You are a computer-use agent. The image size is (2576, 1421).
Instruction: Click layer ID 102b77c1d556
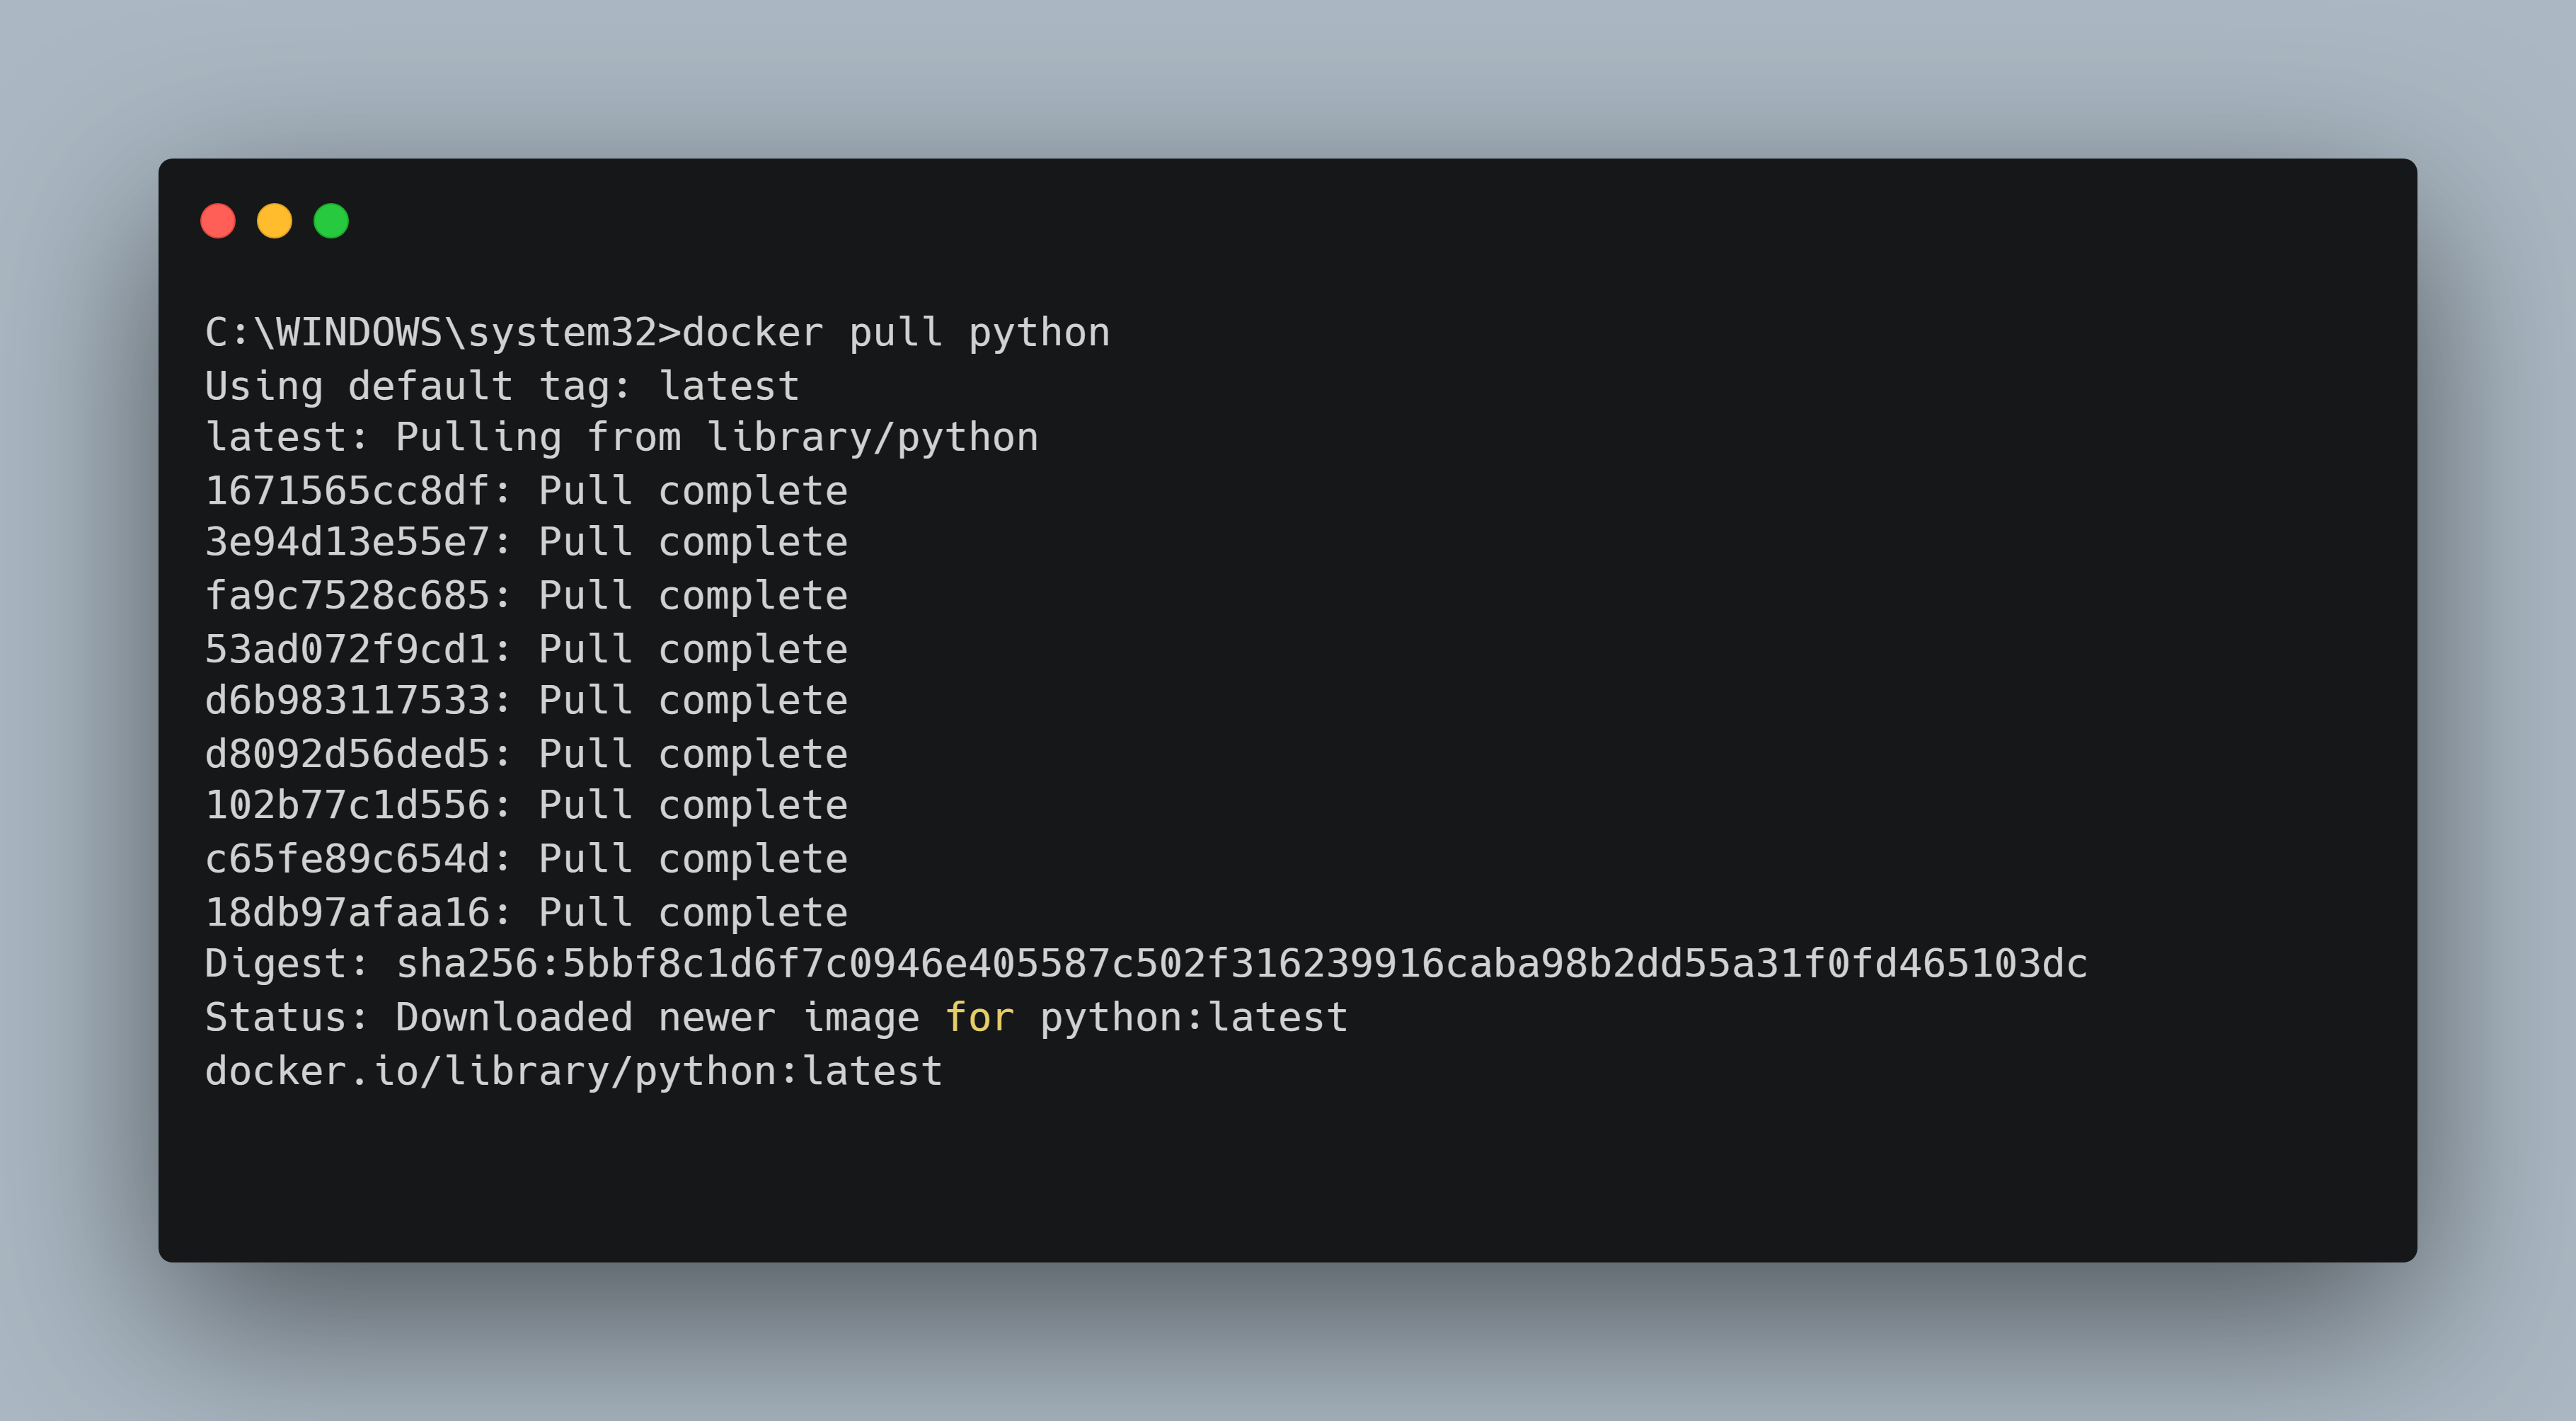click(347, 805)
